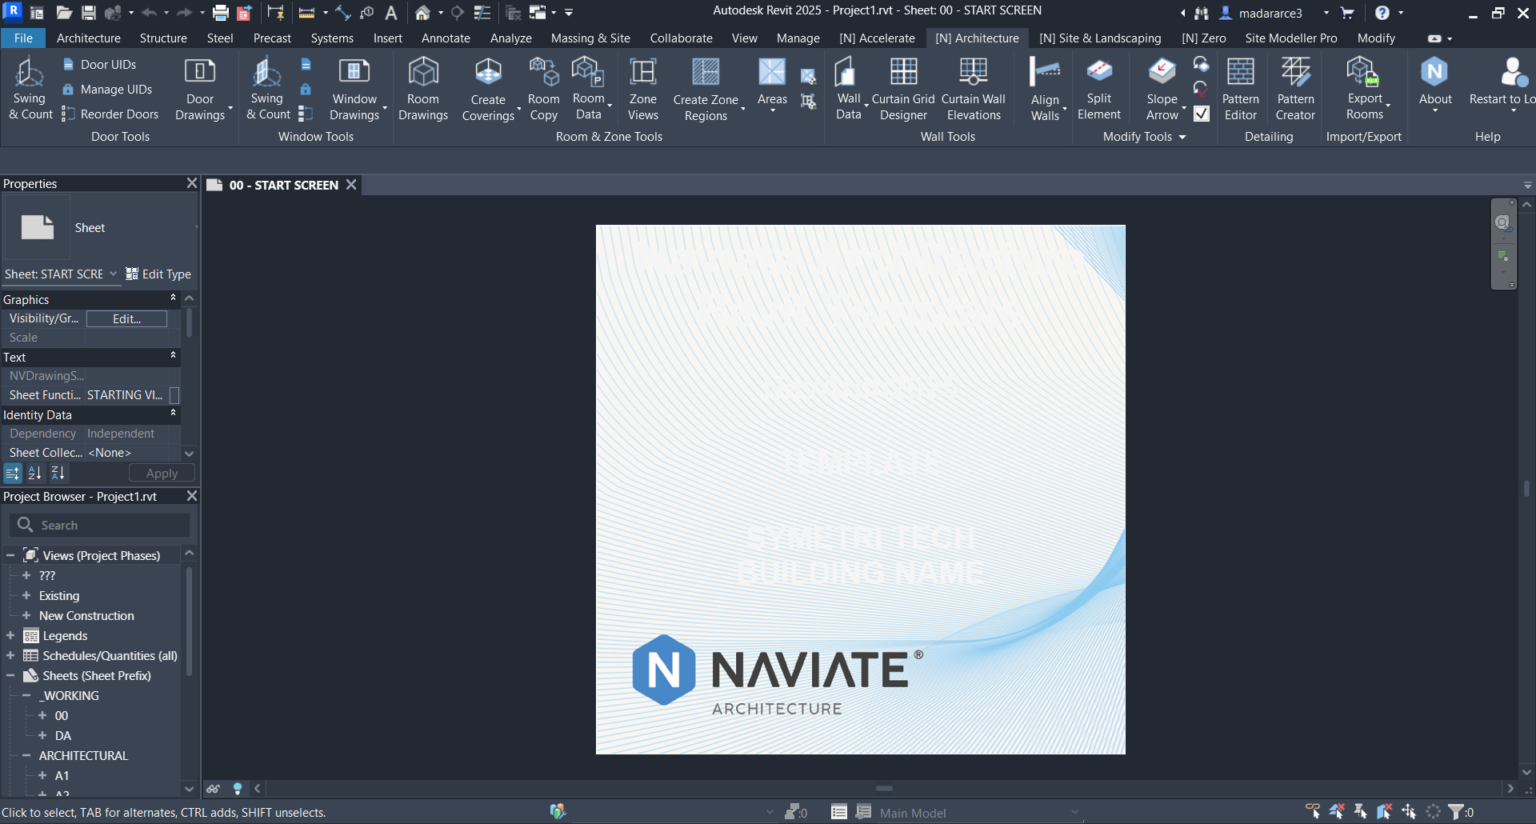Image resolution: width=1536 pixels, height=824 pixels.
Task: Select the Align Walls tool
Action: [x=1045, y=87]
